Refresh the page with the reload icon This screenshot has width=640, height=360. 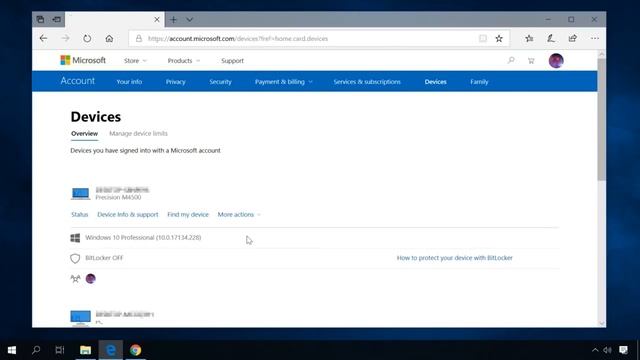87,38
